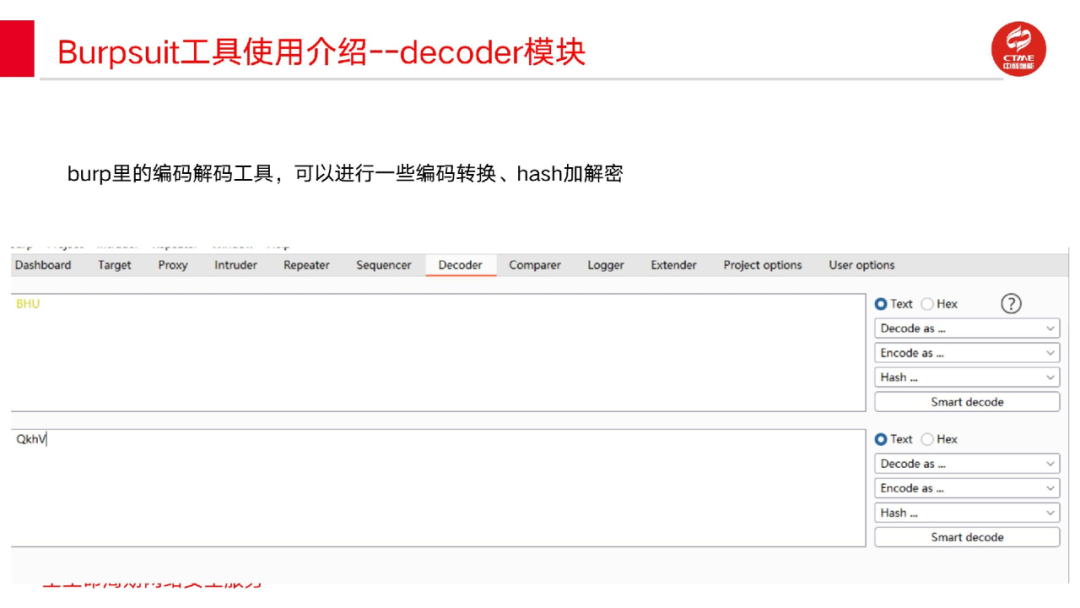Open Decode as dropdown in QkhV panel
The image size is (1080, 608).
pos(967,464)
